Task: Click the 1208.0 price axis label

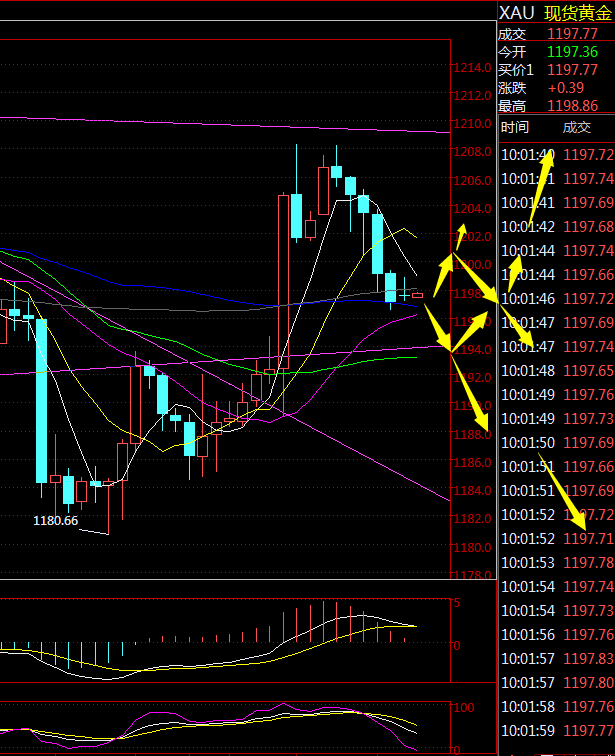Action: click(x=472, y=152)
